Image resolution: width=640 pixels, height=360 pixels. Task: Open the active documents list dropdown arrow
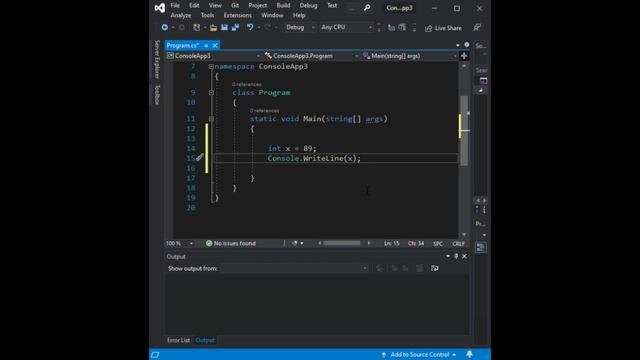(458, 45)
